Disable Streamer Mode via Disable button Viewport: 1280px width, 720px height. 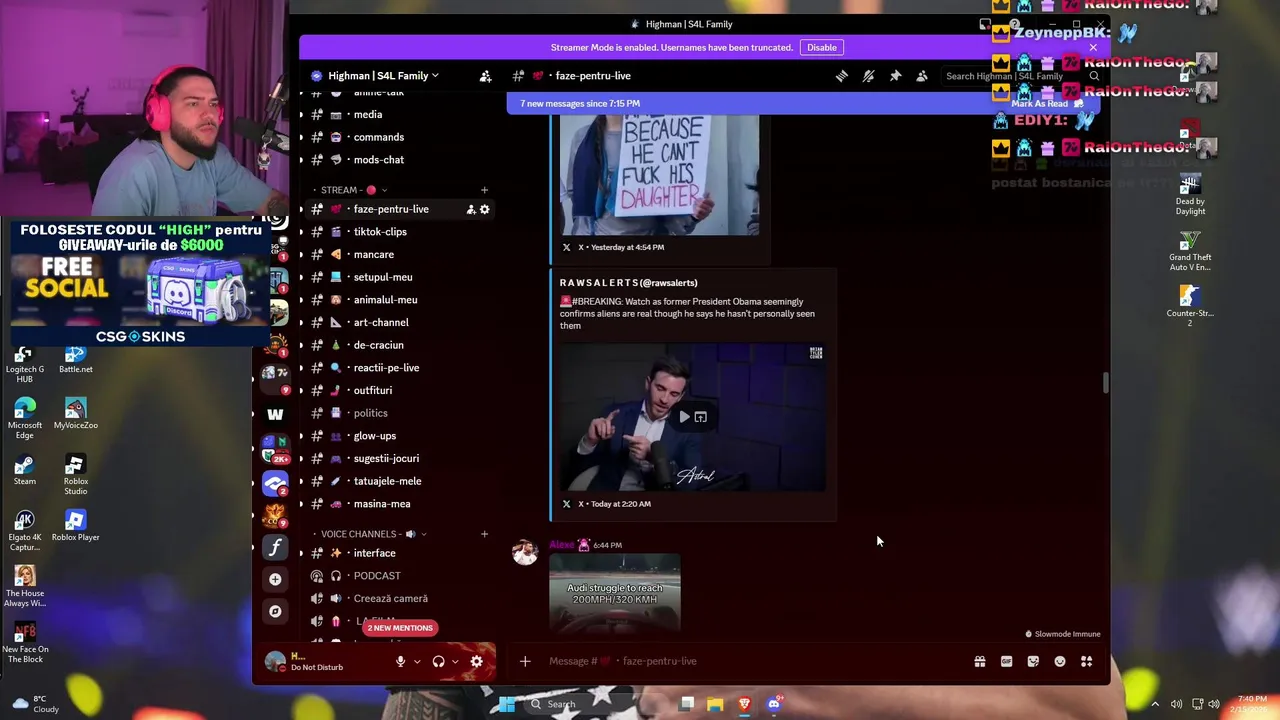point(822,47)
